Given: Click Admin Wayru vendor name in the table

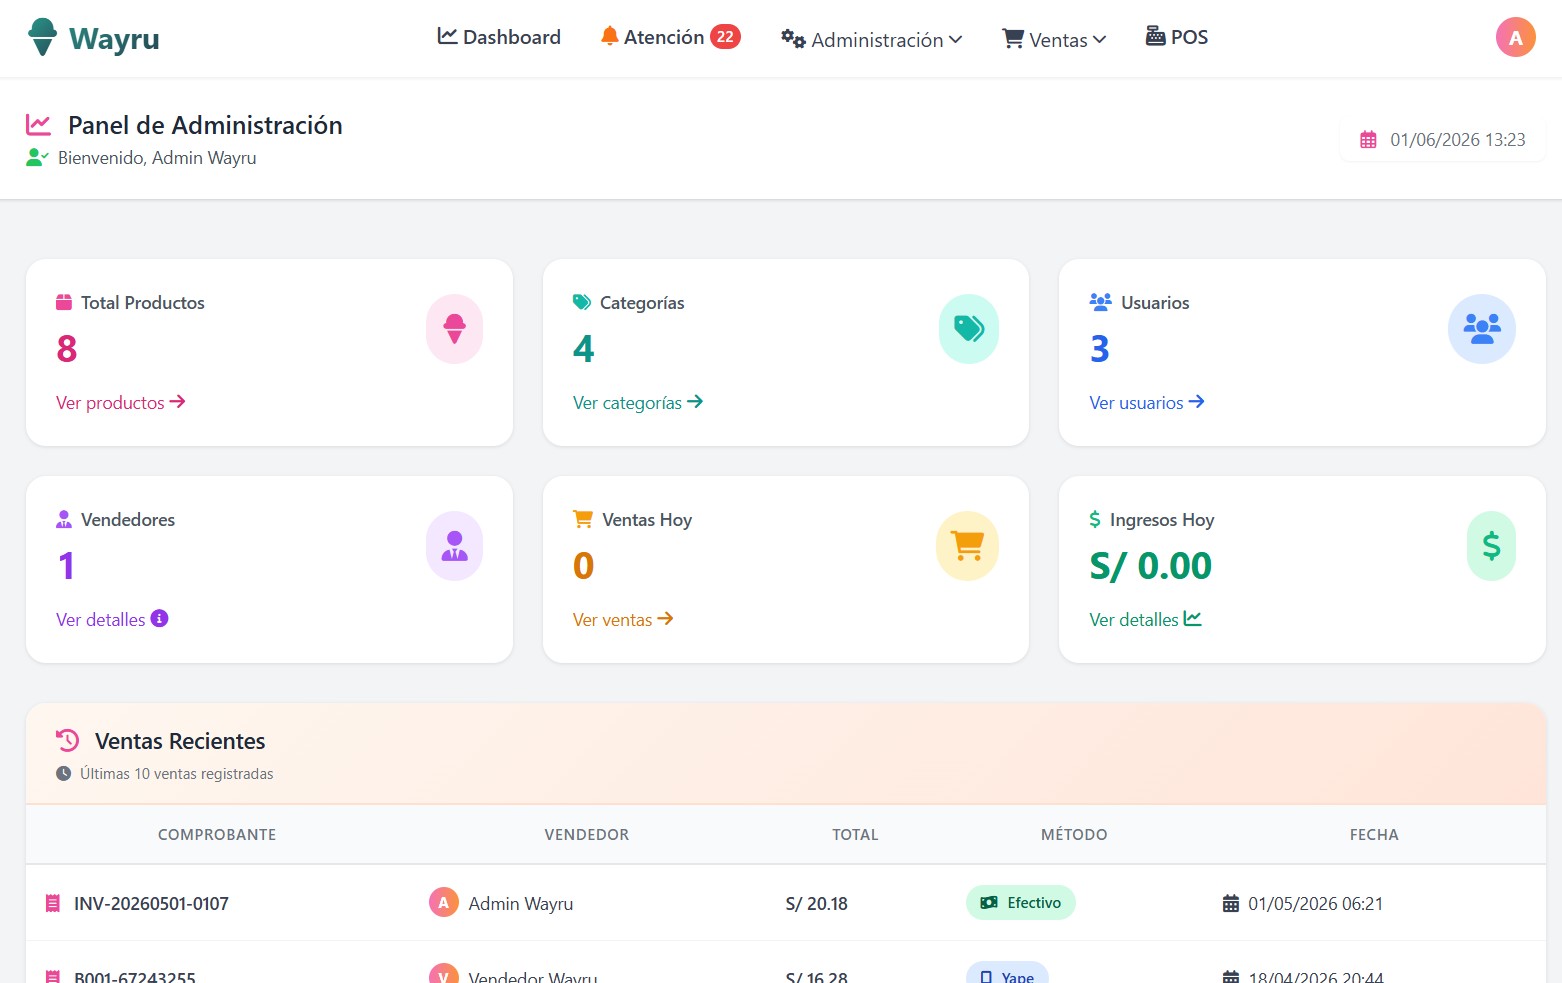Looking at the screenshot, I should (x=521, y=903).
